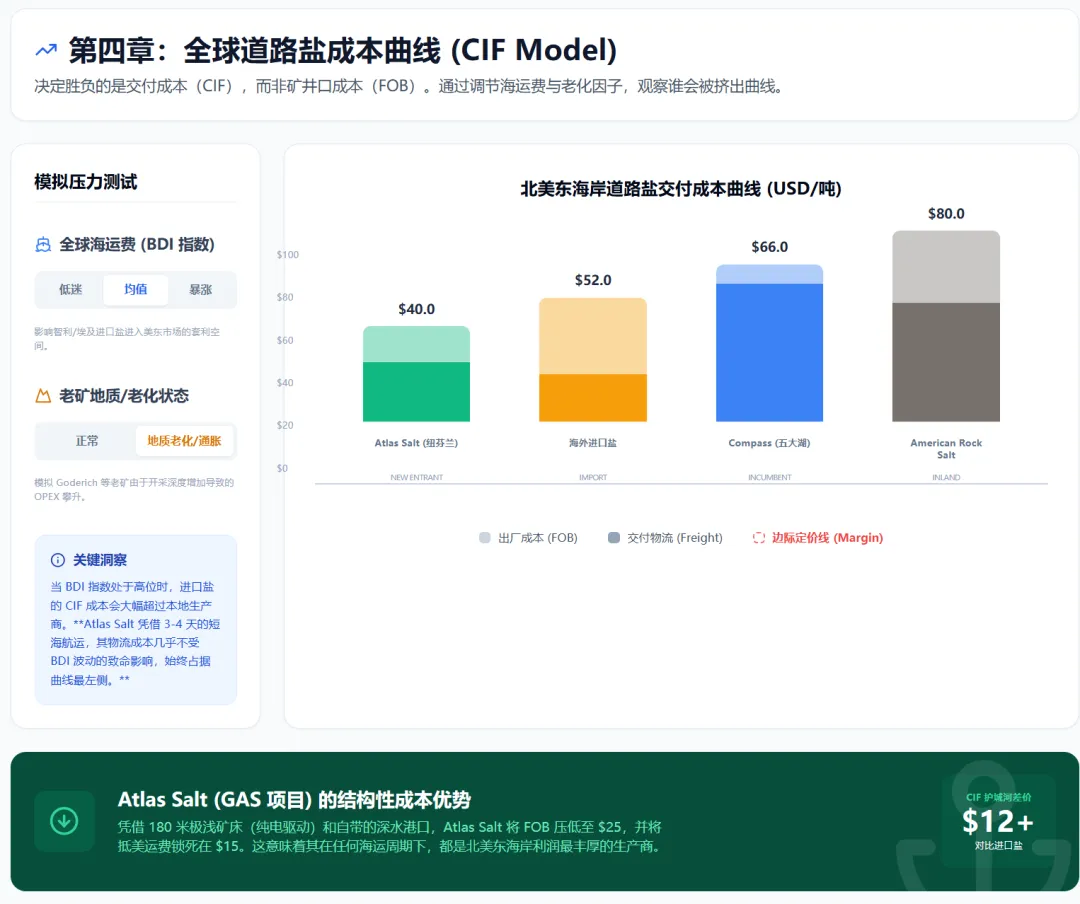Select 均值 freight level
The width and height of the screenshot is (1080, 904).
pos(136,289)
